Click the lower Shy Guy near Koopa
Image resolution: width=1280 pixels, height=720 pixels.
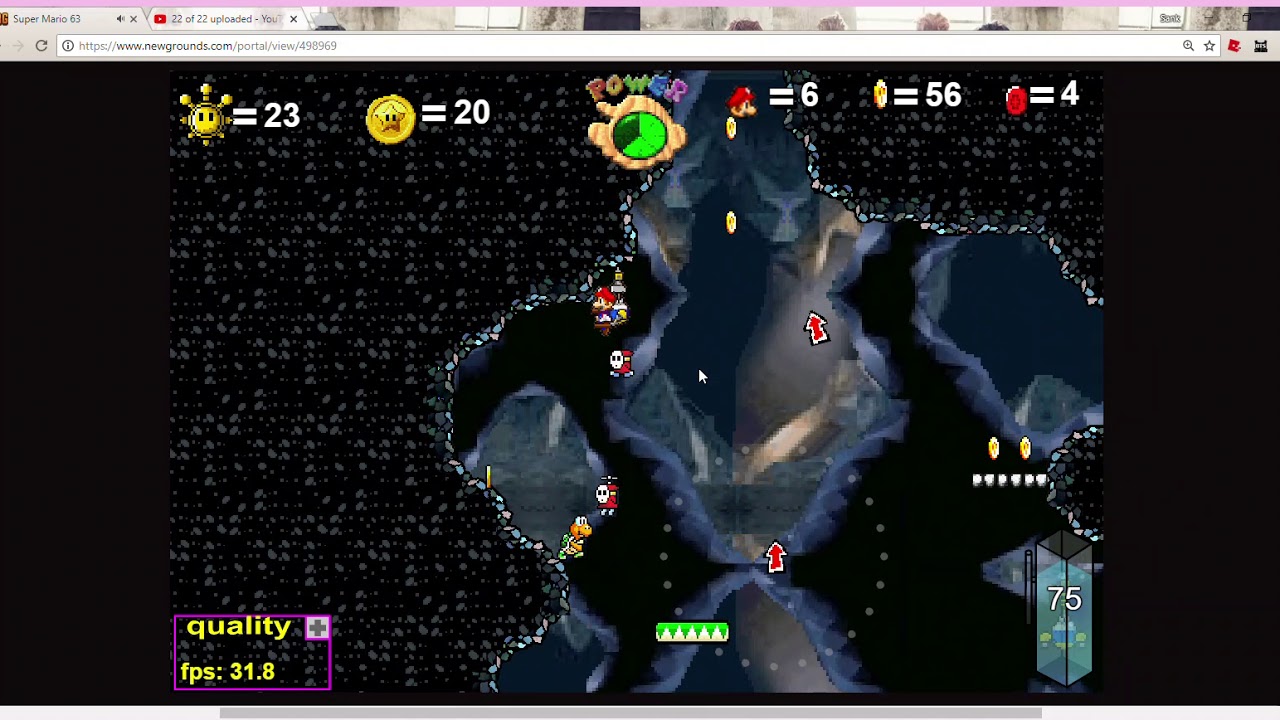pyautogui.click(x=607, y=494)
